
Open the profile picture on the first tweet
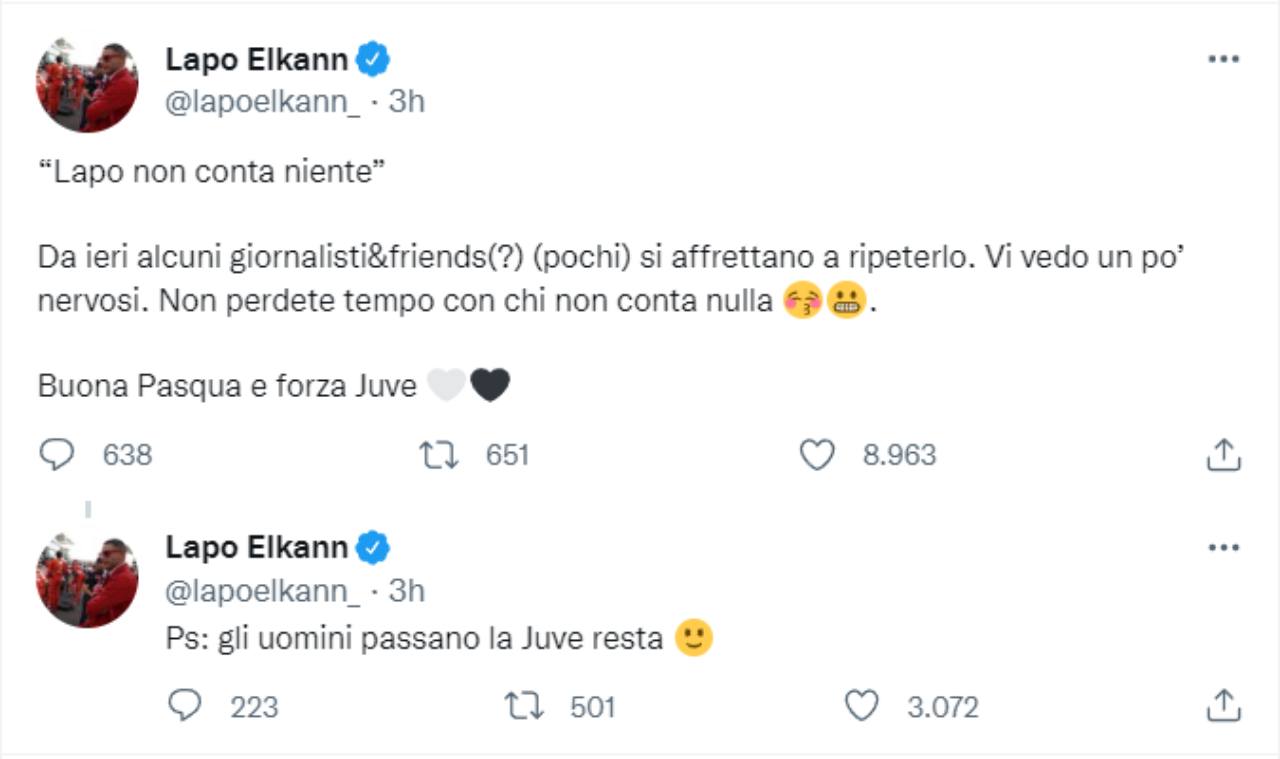pyautogui.click(x=87, y=86)
